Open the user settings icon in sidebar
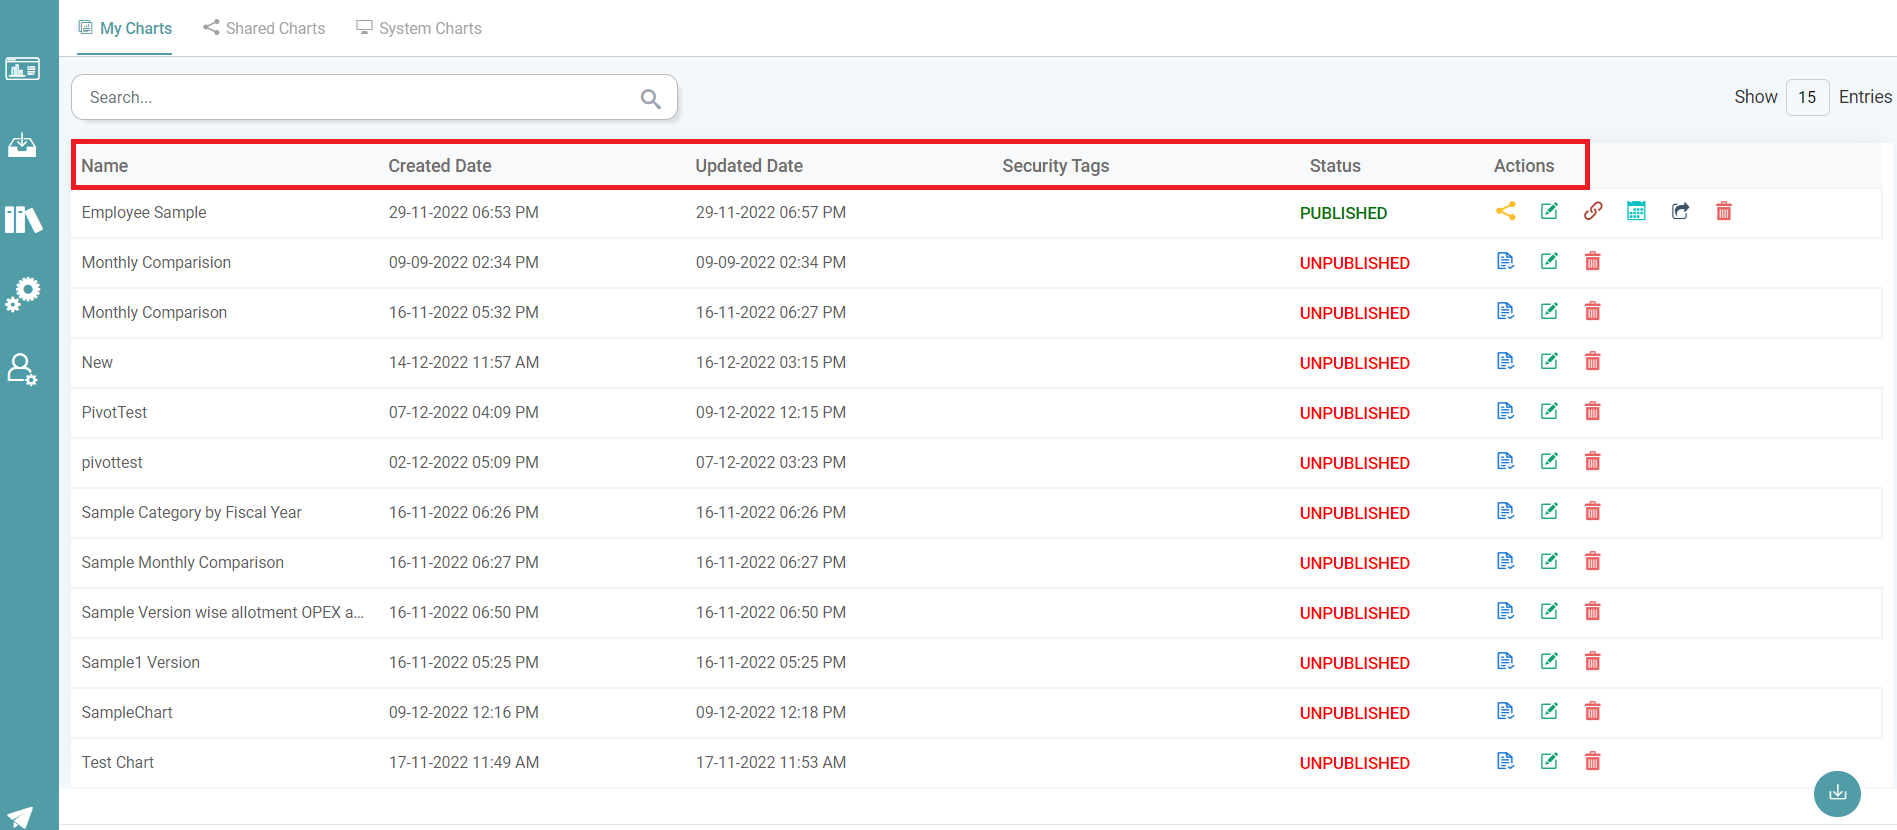This screenshot has height=830, width=1897. pos(22,369)
